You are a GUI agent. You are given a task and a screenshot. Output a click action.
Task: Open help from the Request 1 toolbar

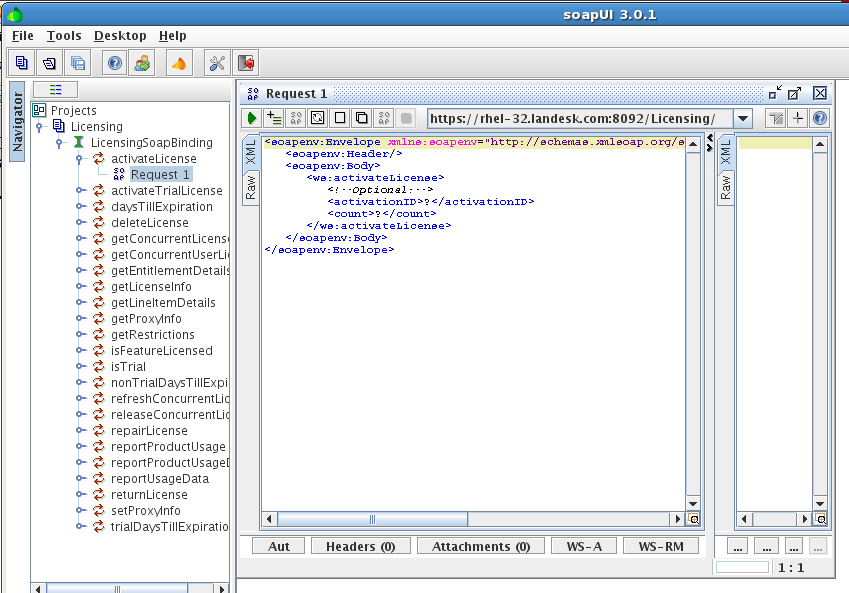point(820,118)
